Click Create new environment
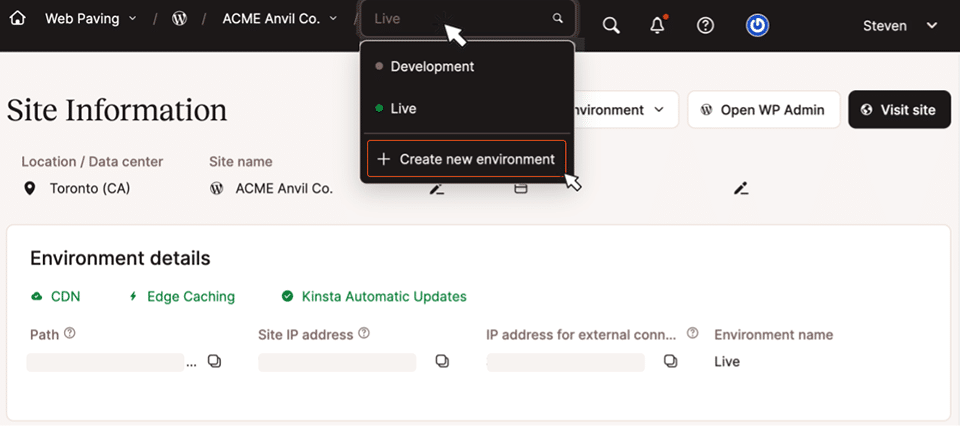 pos(466,159)
